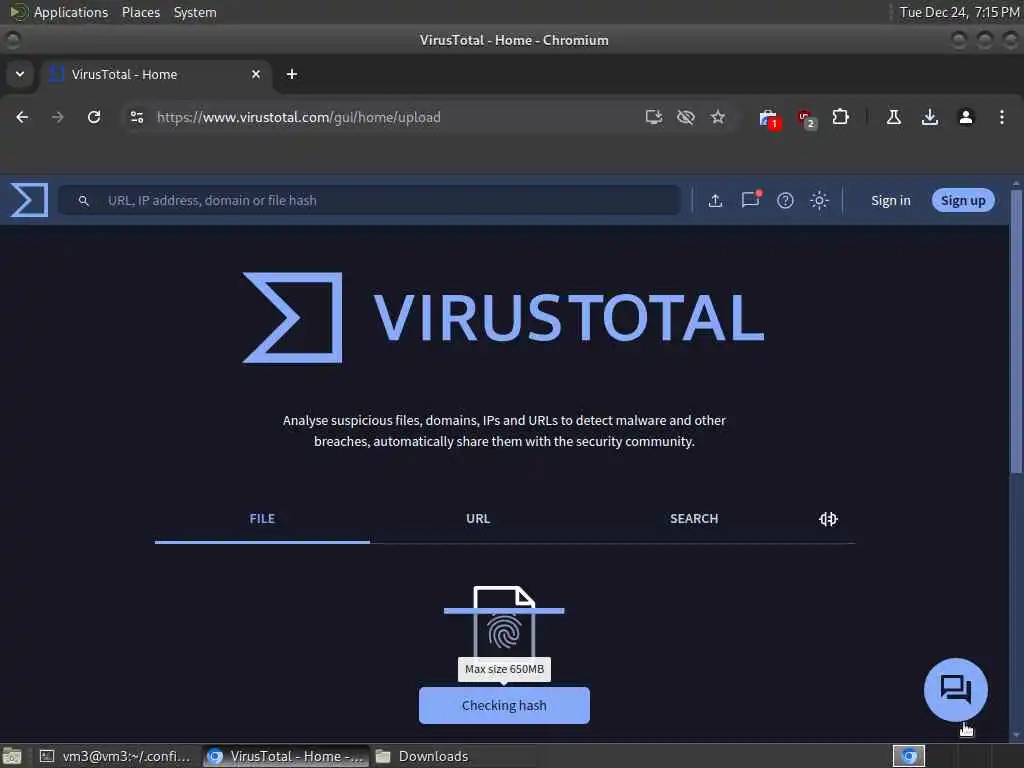This screenshot has width=1024, height=768.
Task: Open the Downloads folder taskbar item
Action: pyautogui.click(x=422, y=756)
